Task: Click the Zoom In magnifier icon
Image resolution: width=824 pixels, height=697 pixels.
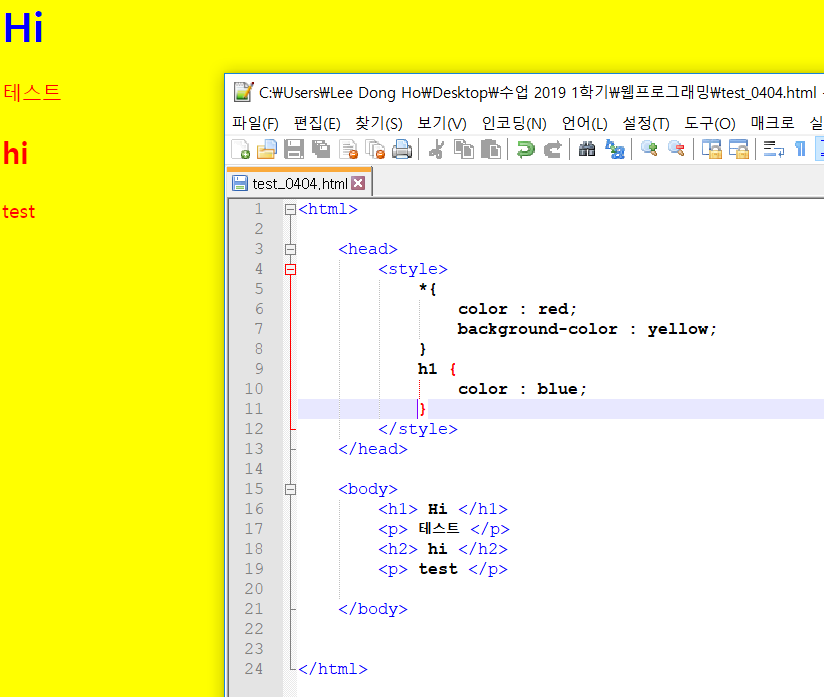Action: coord(649,149)
